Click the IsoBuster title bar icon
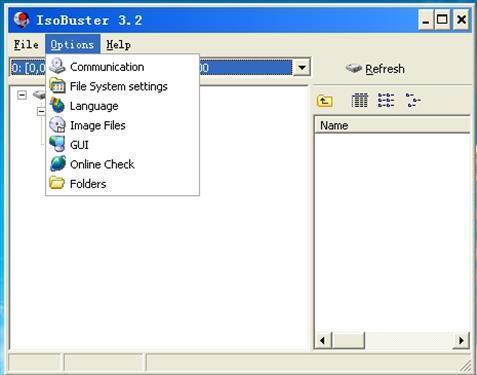This screenshot has width=477, height=375. point(21,20)
